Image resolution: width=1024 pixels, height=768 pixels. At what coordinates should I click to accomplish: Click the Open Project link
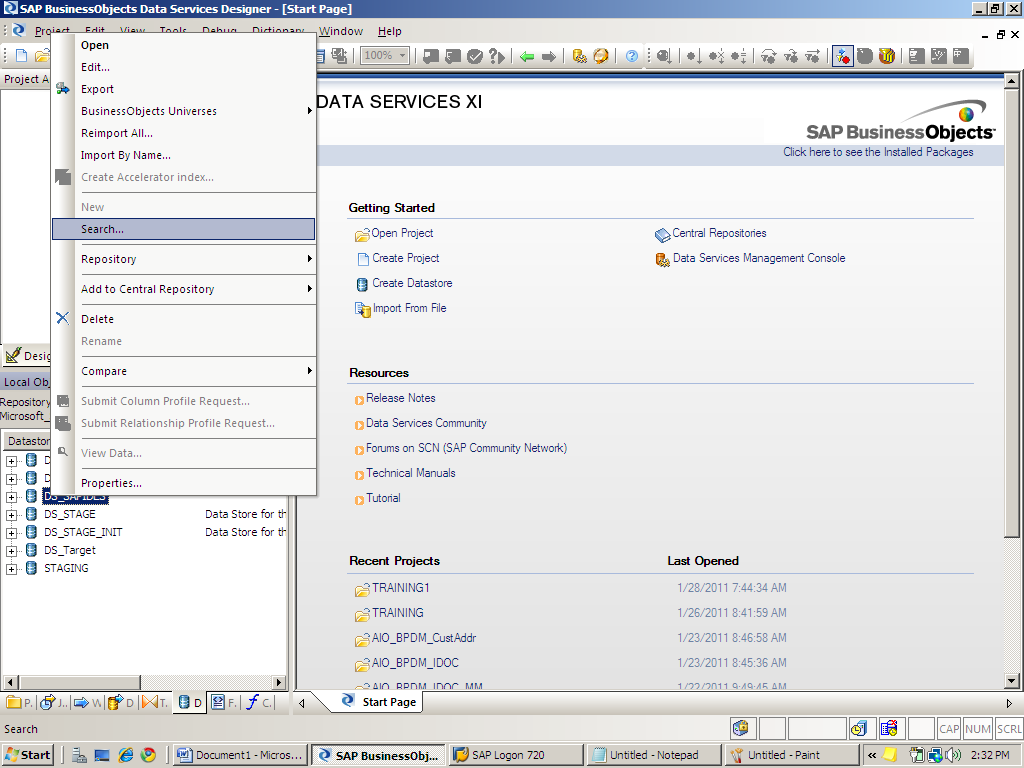402,233
